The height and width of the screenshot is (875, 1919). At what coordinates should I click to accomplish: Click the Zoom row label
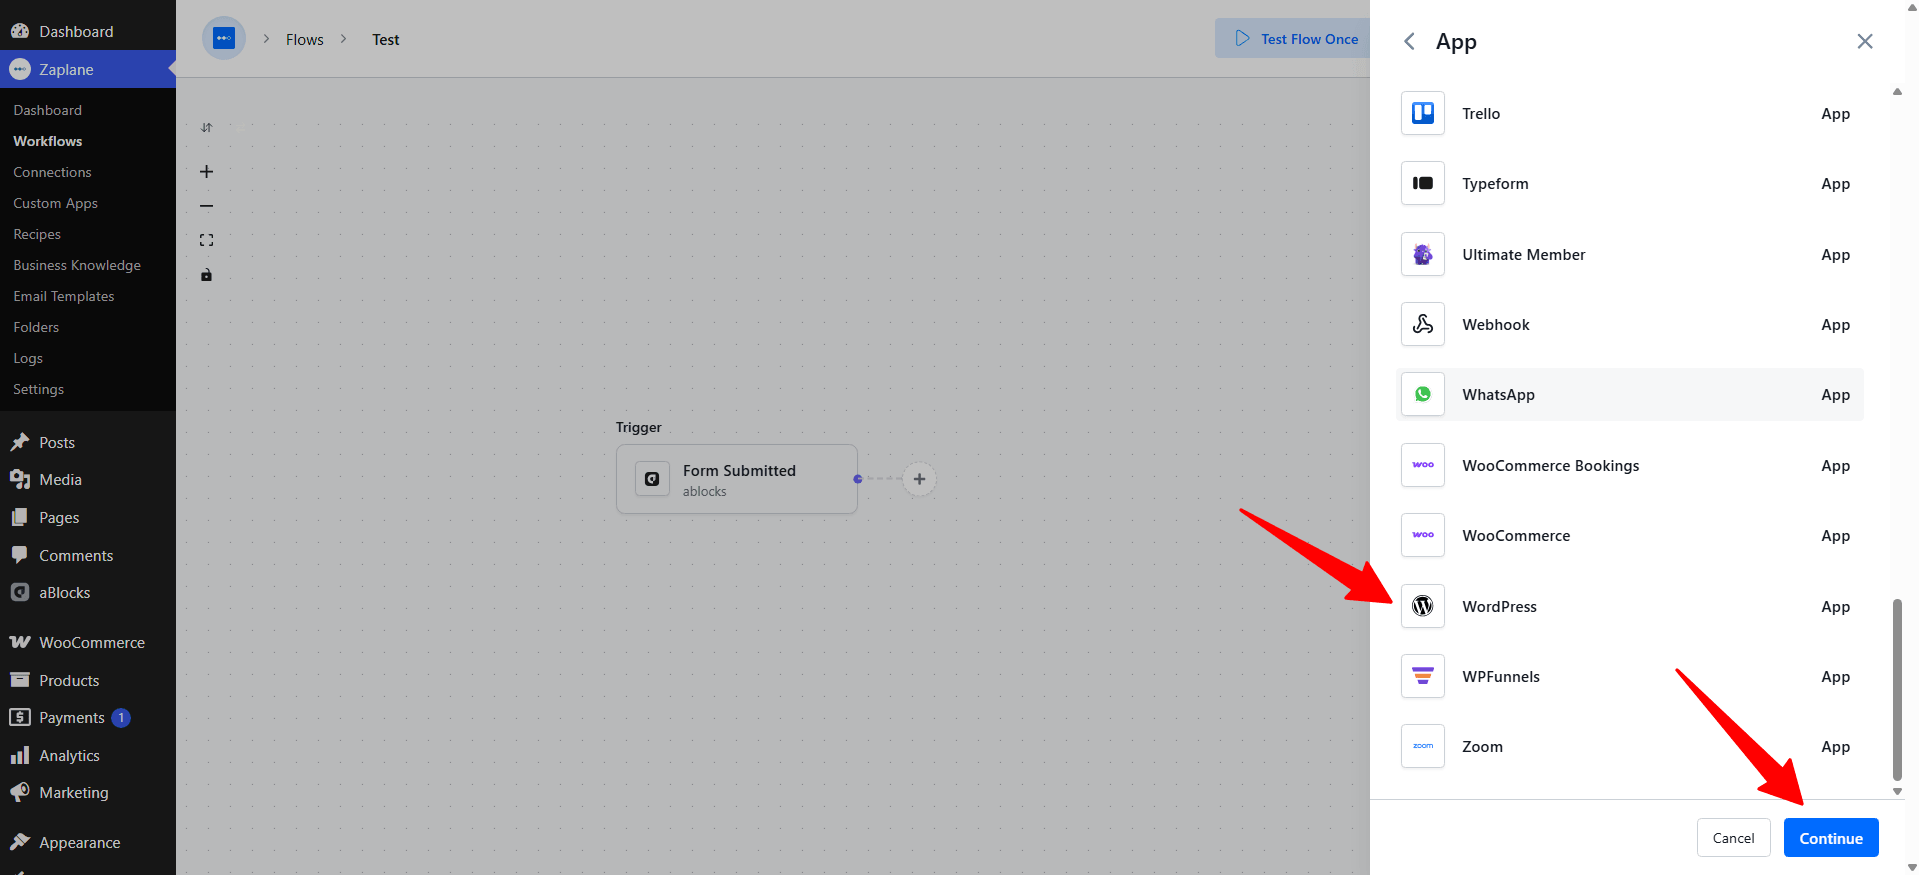(x=1482, y=746)
